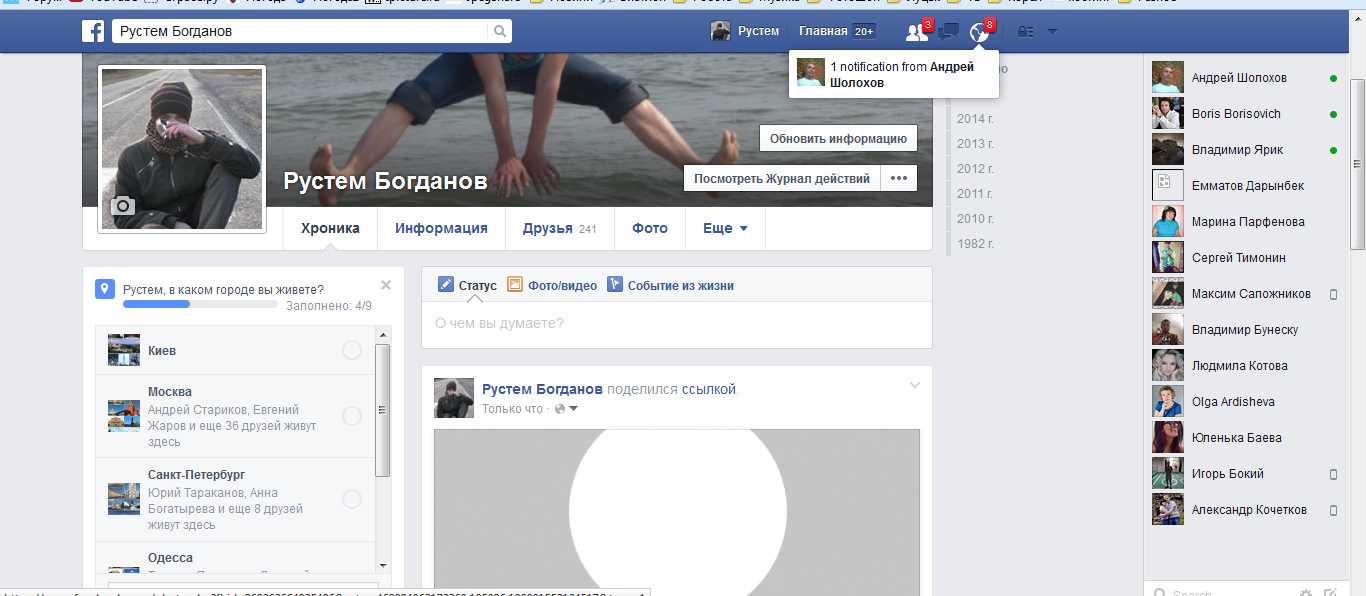
Task: Expand the Еще dropdown tab
Action: pos(725,228)
